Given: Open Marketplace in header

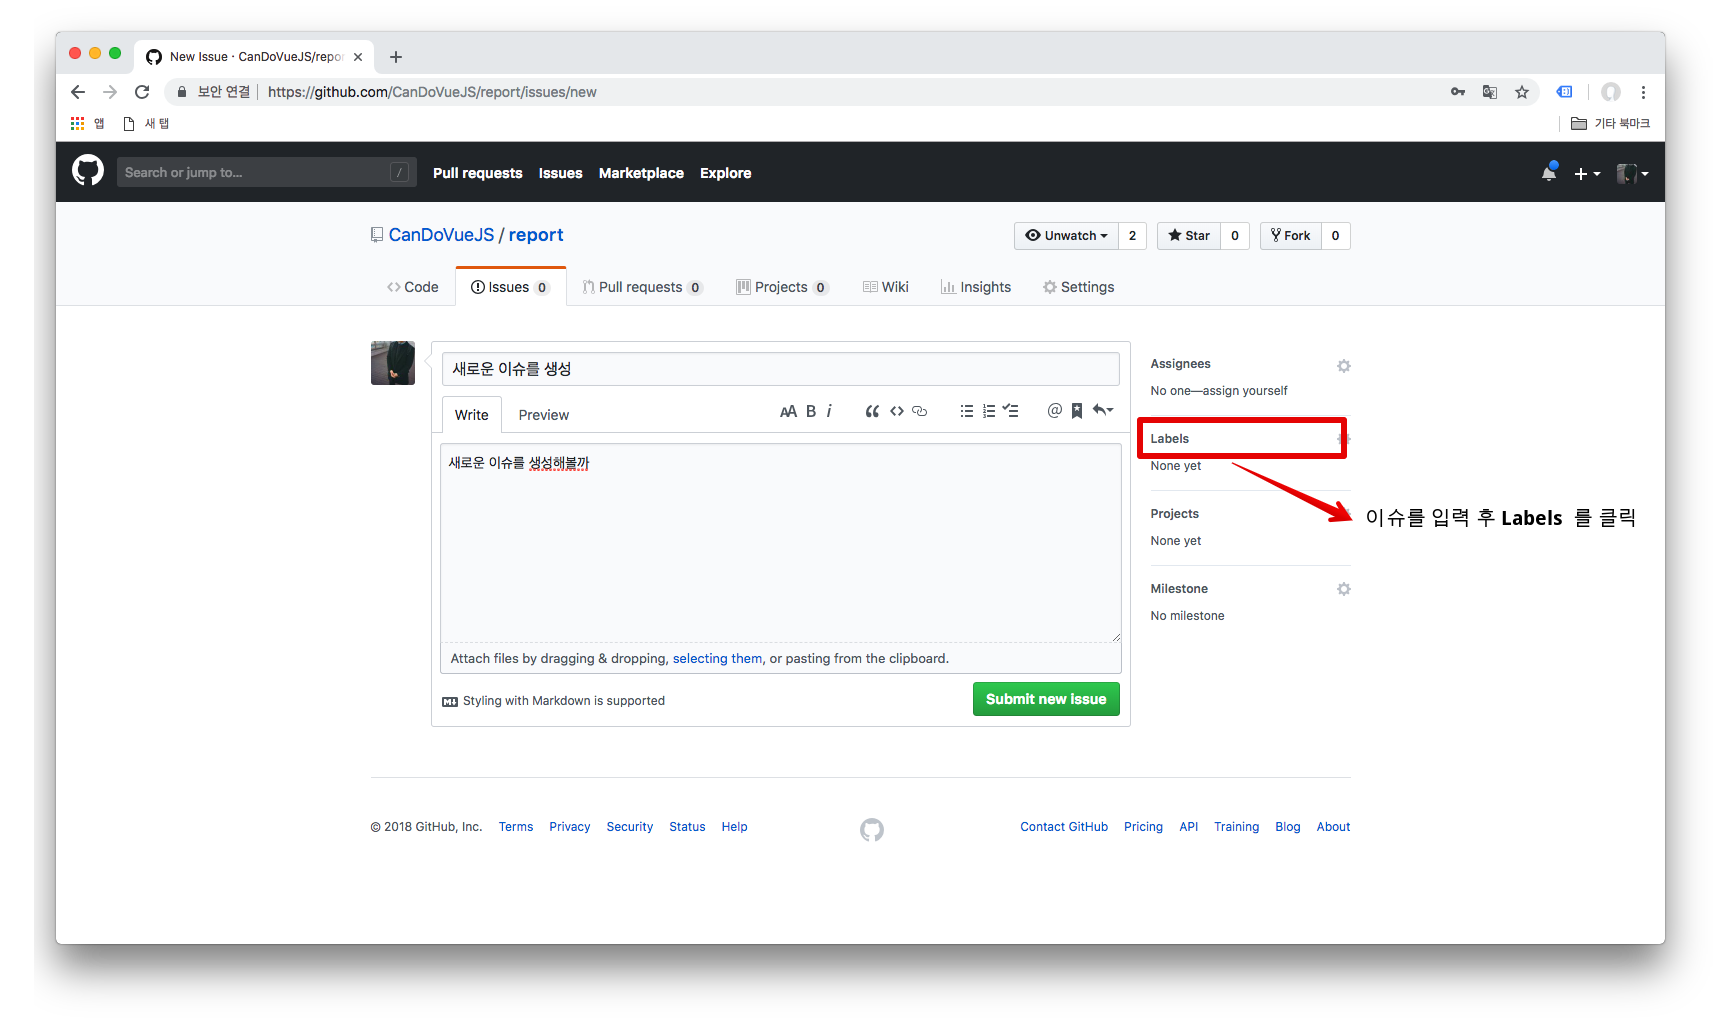Looking at the screenshot, I should coord(641,173).
